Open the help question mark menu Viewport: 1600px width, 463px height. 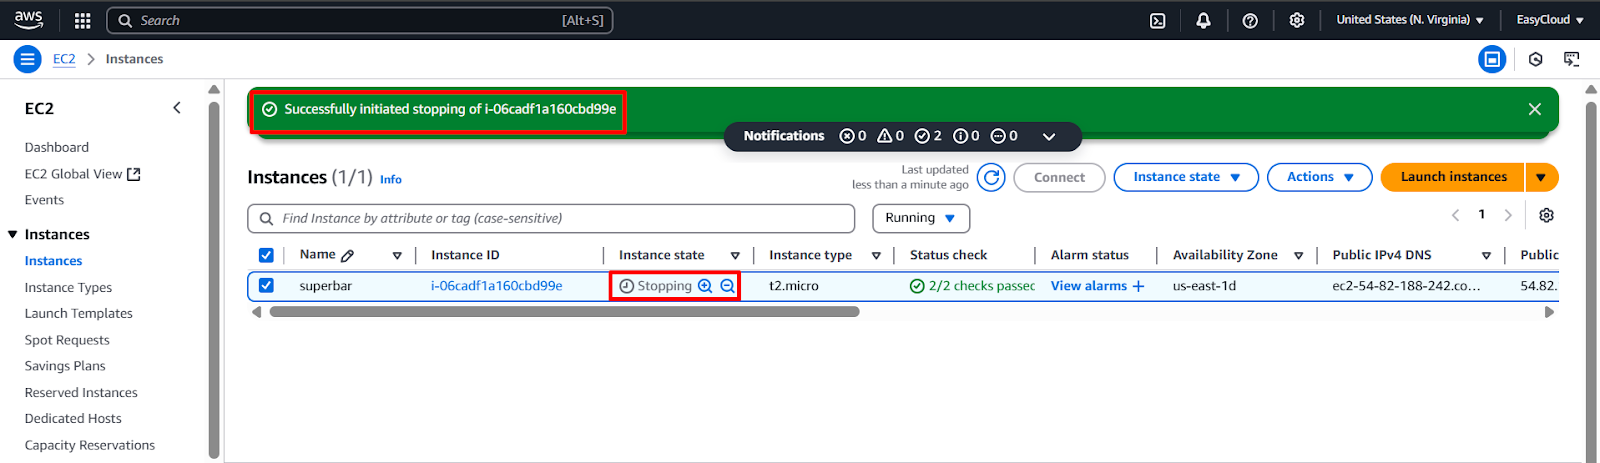click(1250, 20)
